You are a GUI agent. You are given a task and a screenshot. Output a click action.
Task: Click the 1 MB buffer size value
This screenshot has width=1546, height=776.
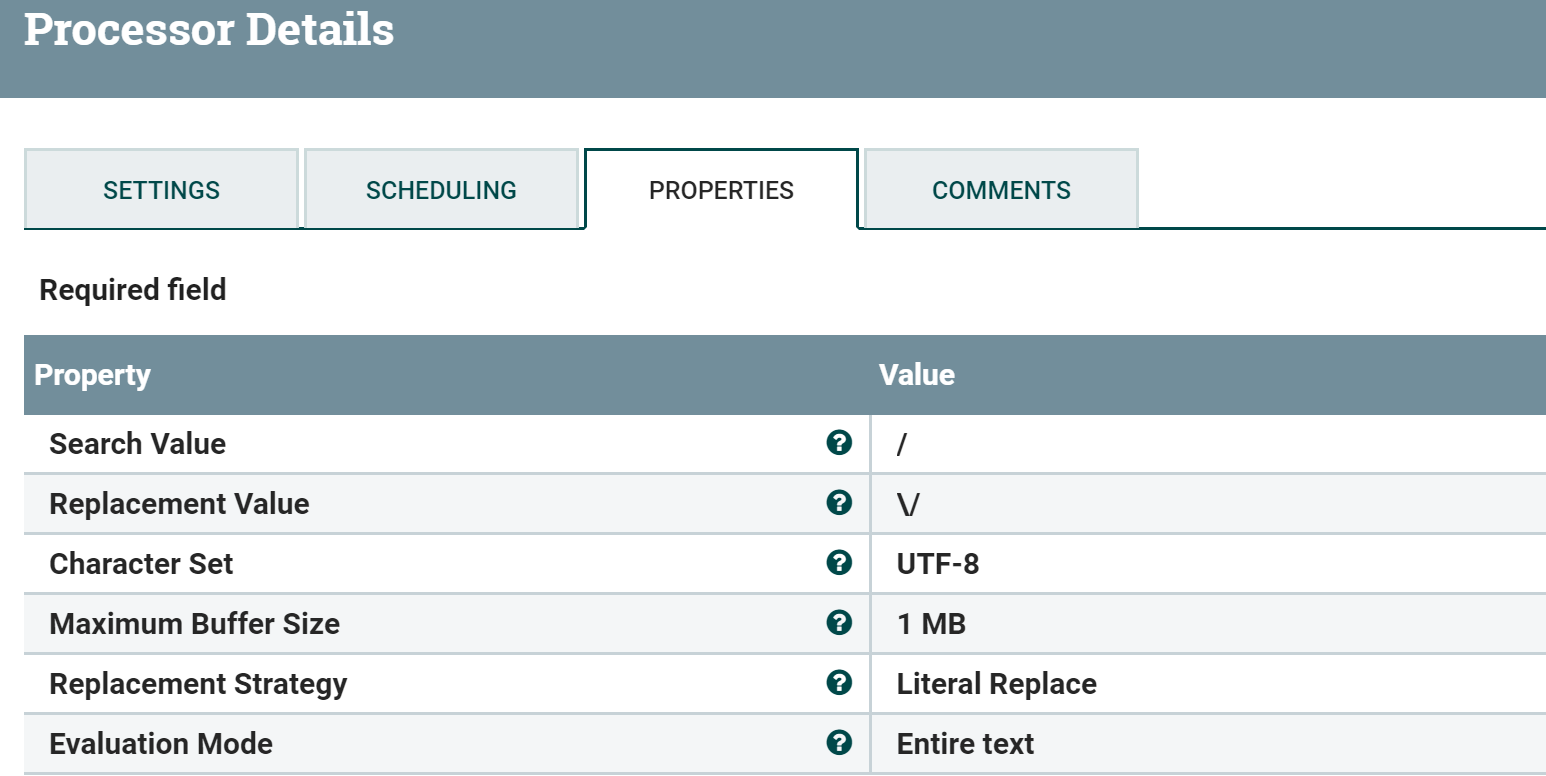tap(931, 624)
